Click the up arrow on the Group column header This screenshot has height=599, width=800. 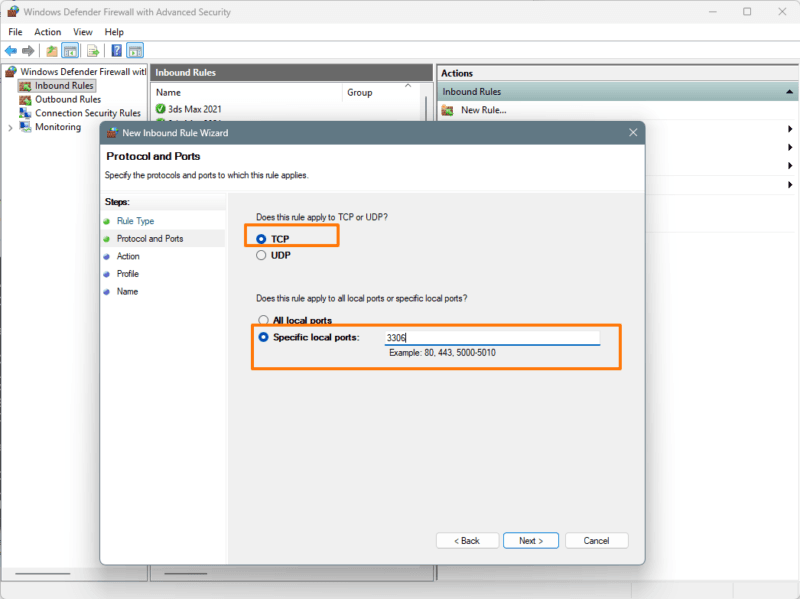click(408, 86)
